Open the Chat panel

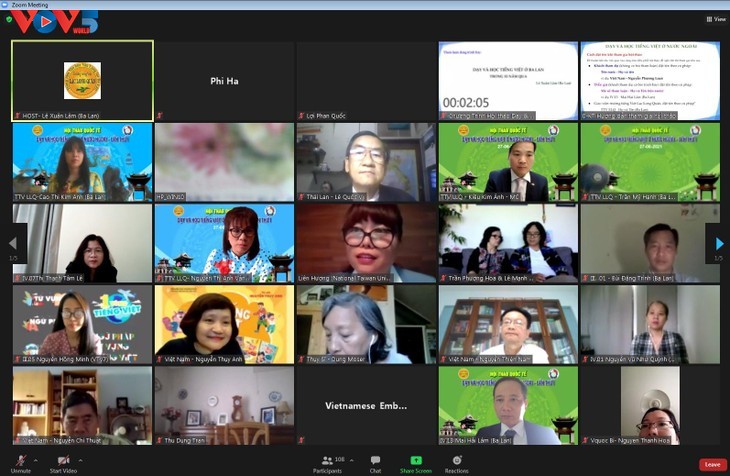pyautogui.click(x=375, y=461)
